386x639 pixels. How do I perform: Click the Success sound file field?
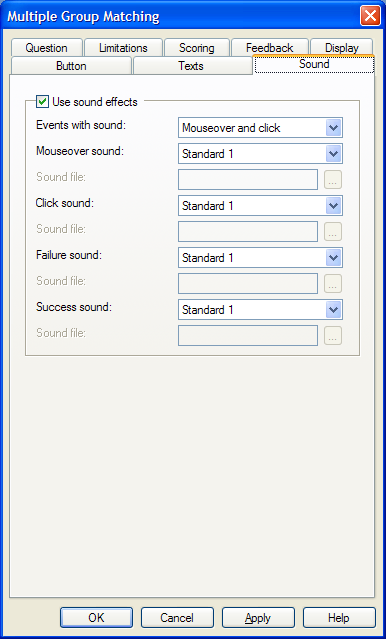pos(248,336)
